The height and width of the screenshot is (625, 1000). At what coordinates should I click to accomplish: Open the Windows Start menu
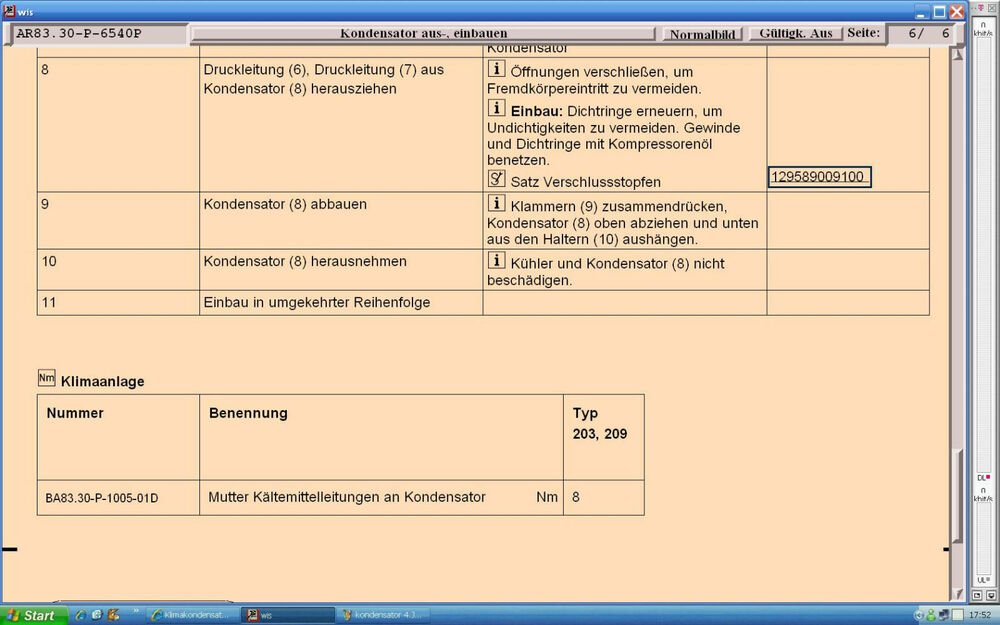[x=32, y=615]
